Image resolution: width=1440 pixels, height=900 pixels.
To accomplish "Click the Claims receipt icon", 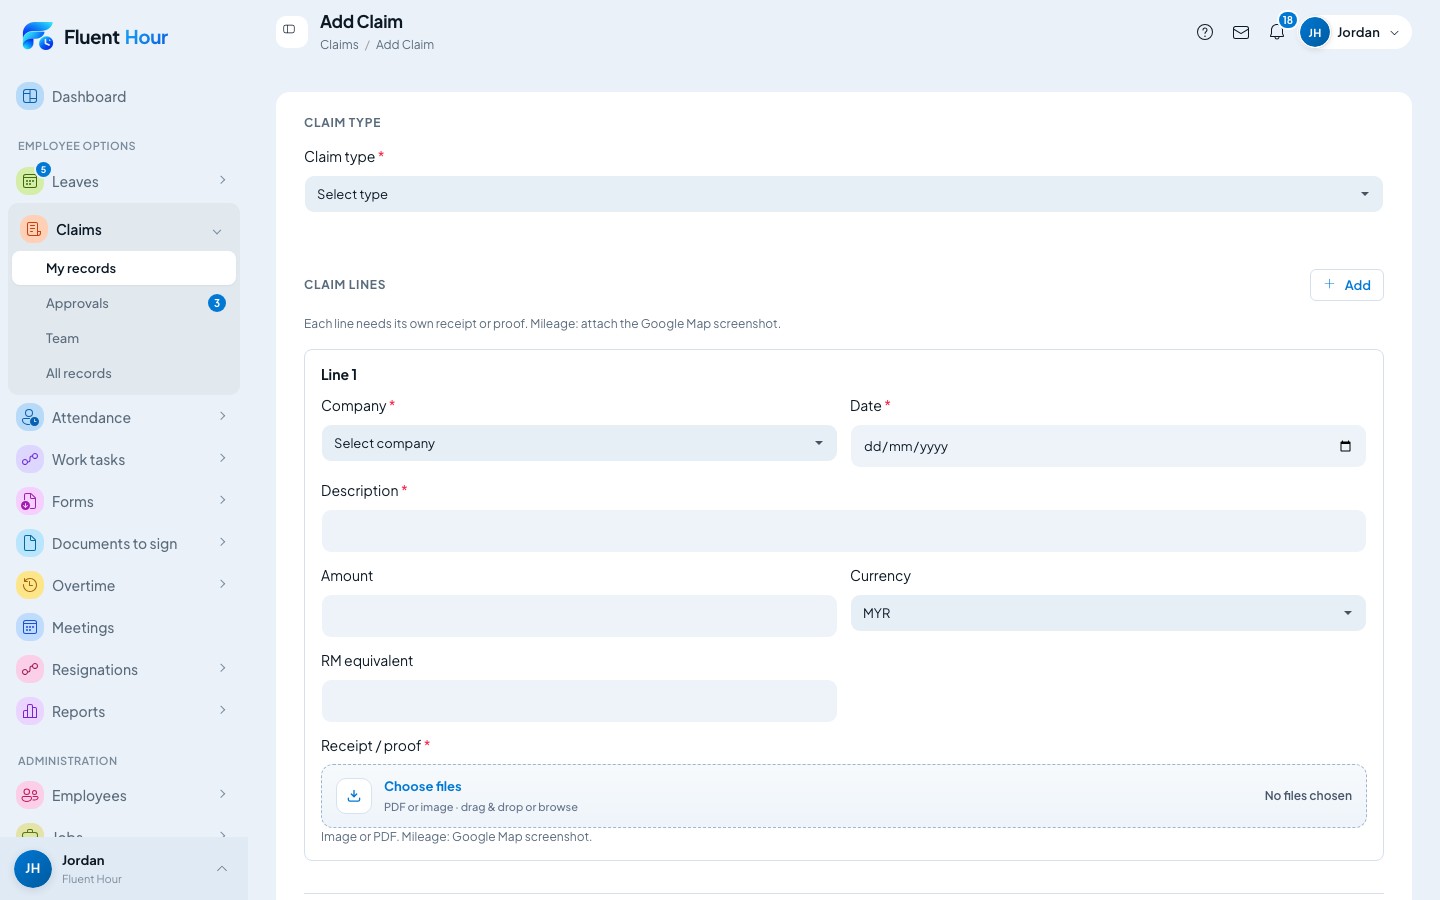I will tap(34, 229).
